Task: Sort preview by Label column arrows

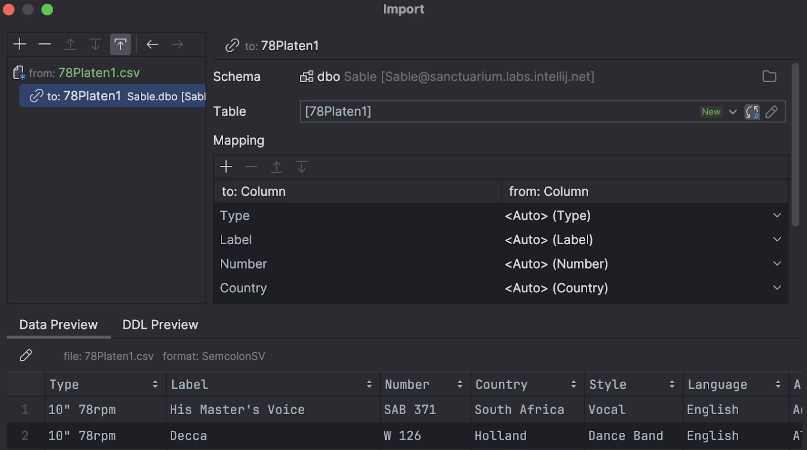Action: 369,385
